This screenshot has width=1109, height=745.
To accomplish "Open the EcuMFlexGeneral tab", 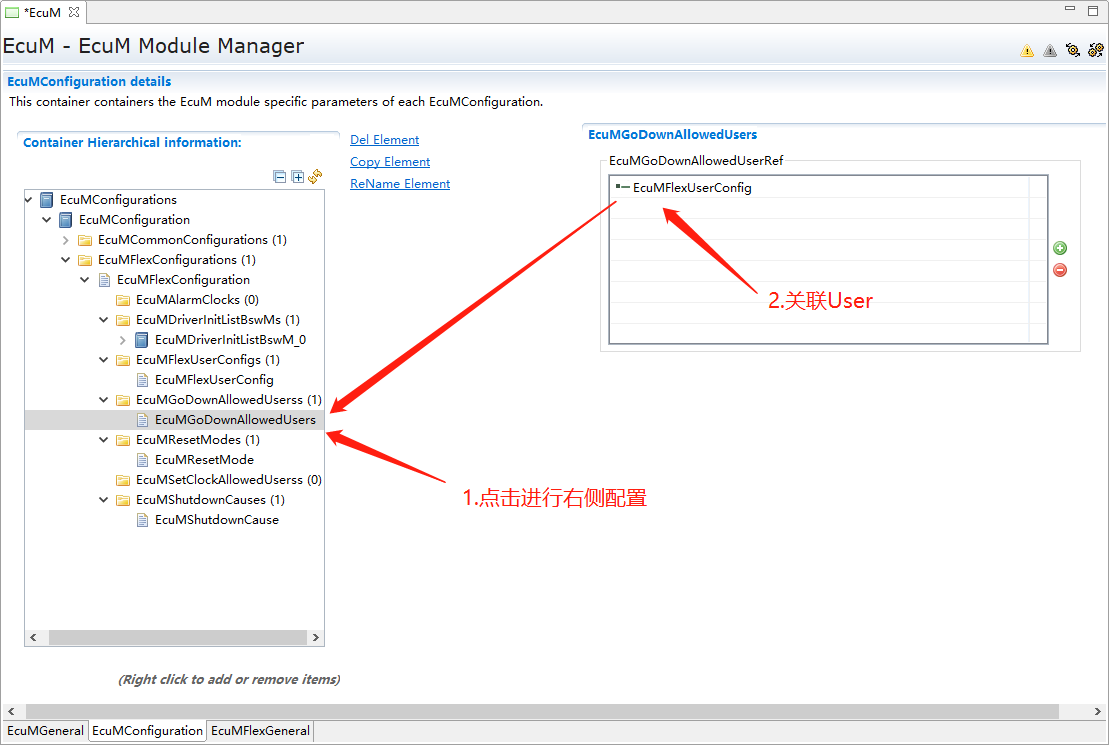I will tap(260, 731).
